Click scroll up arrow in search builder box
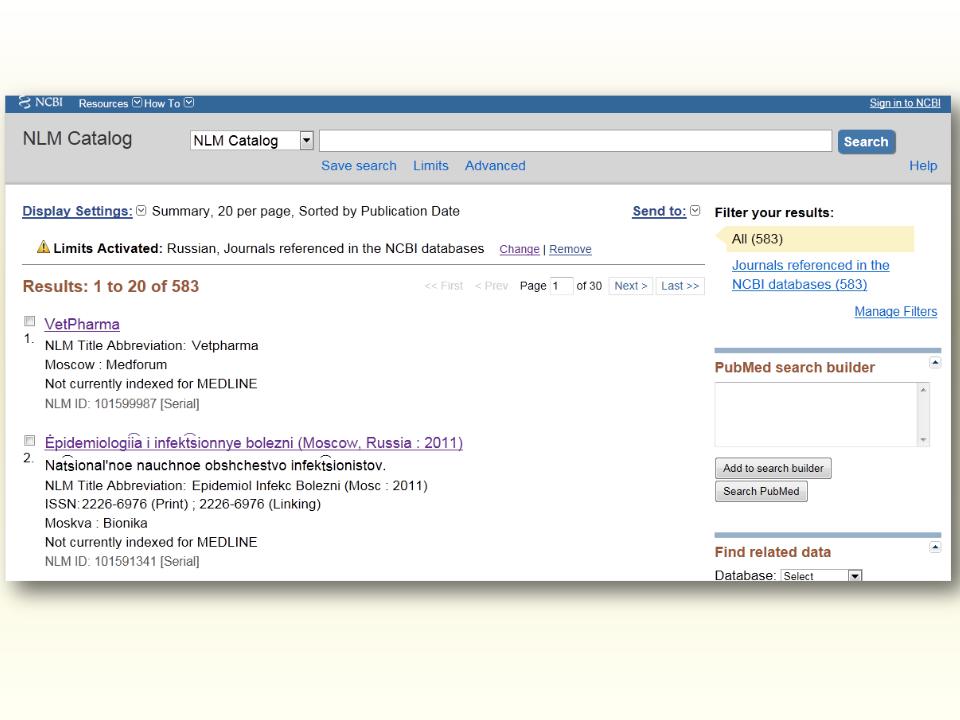960x720 pixels. coord(923,389)
